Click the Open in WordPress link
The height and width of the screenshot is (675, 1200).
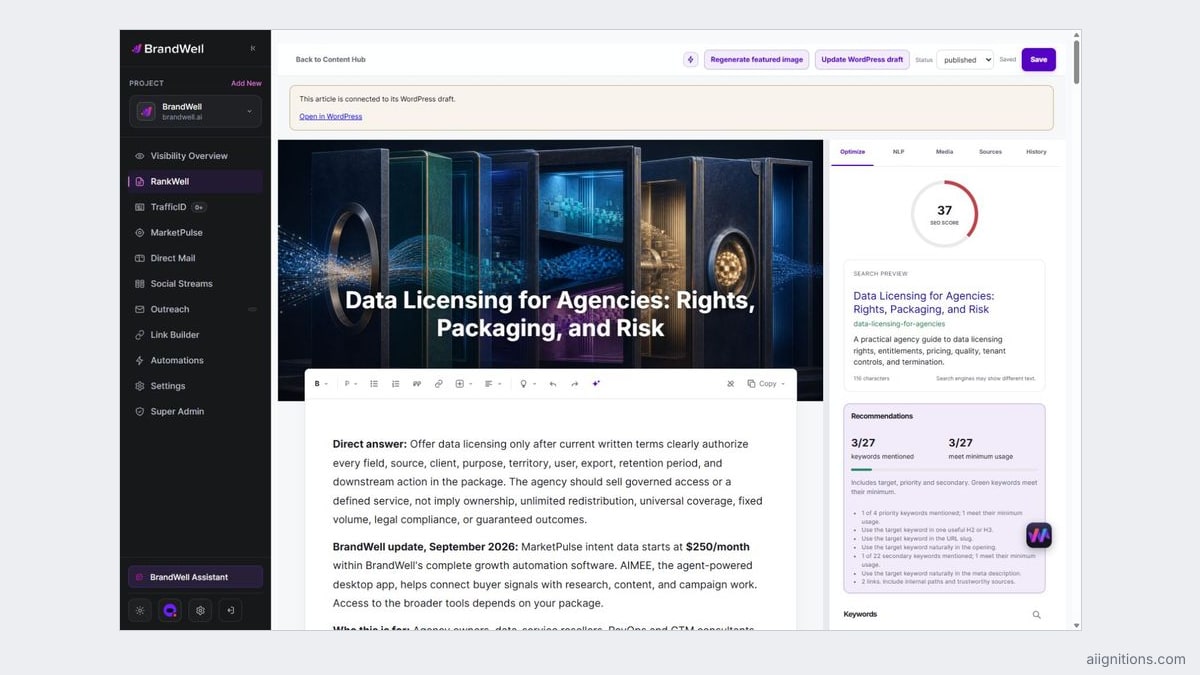(x=331, y=117)
